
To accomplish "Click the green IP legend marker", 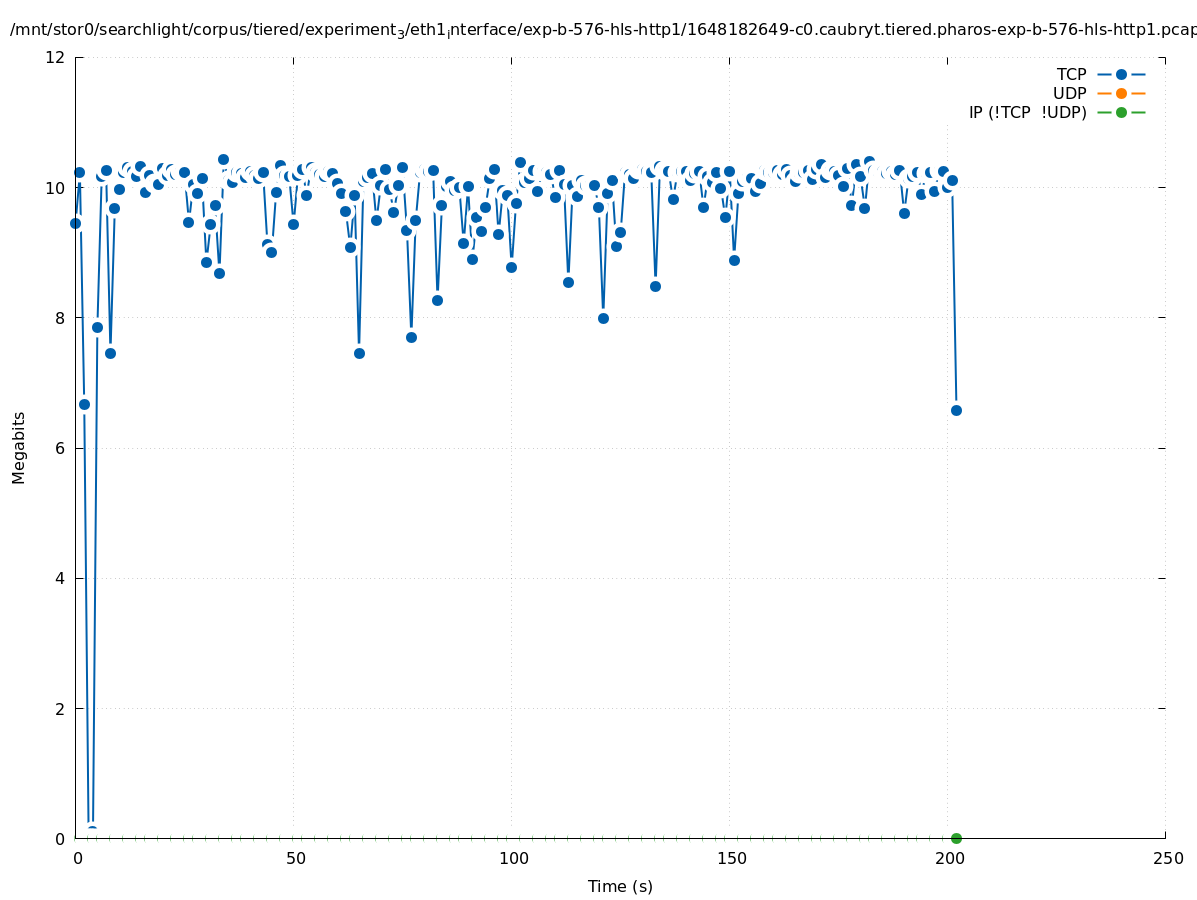I will [1121, 112].
